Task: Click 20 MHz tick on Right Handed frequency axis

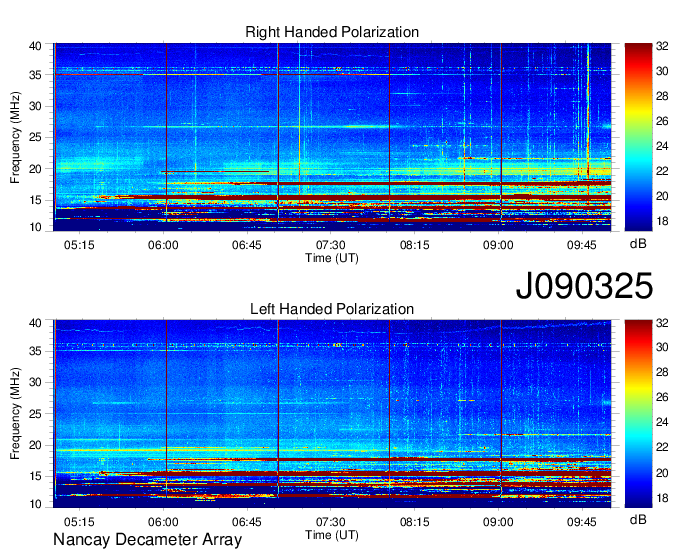Action: [x=35, y=169]
